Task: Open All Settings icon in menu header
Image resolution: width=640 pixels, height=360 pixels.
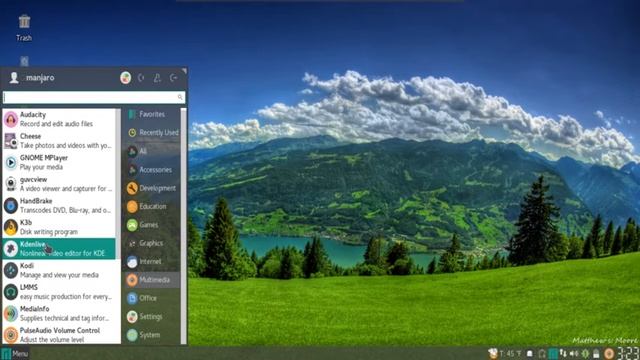Action: (x=126, y=78)
